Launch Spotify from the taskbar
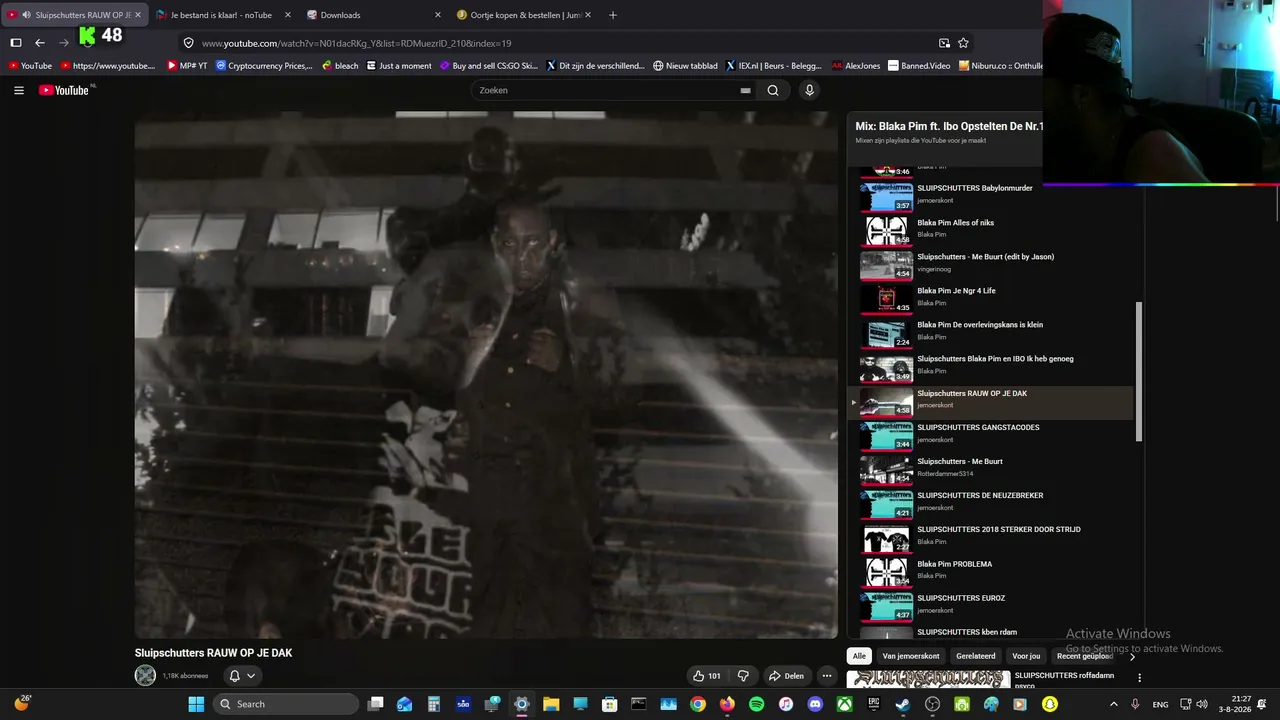Image resolution: width=1280 pixels, height=720 pixels. pyautogui.click(x=756, y=704)
